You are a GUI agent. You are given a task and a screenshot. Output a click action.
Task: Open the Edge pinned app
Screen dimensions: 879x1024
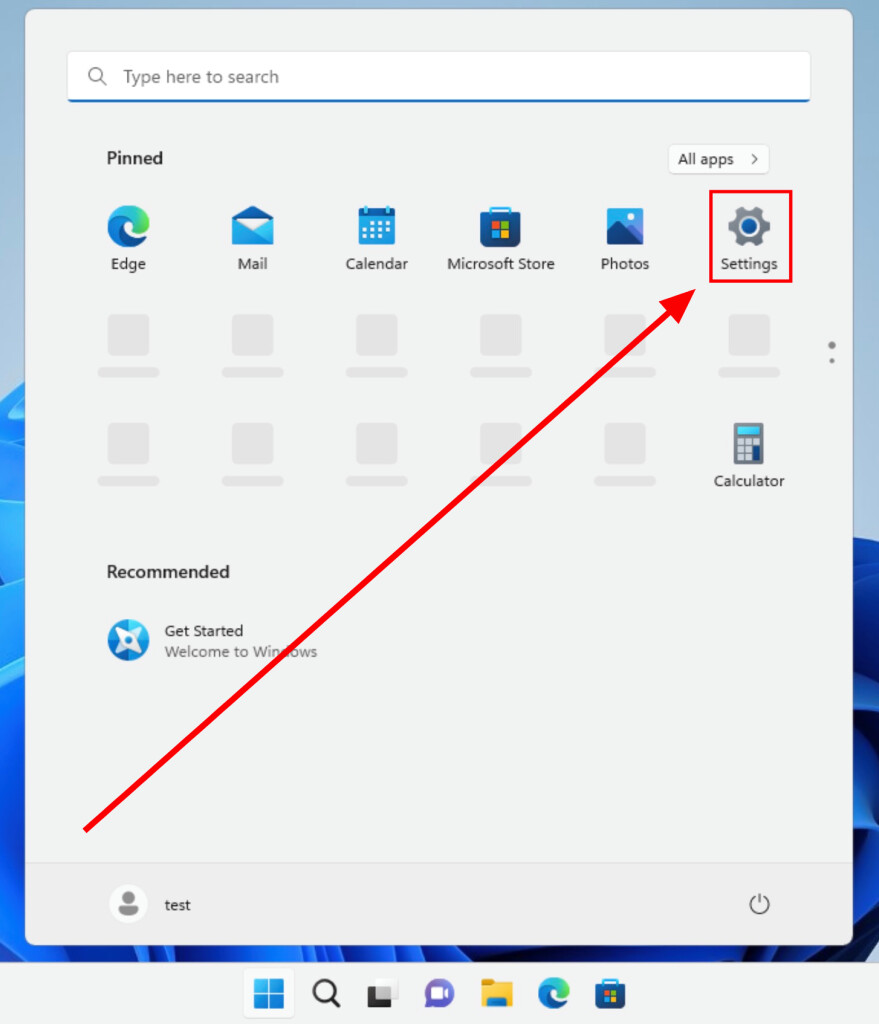coord(128,238)
